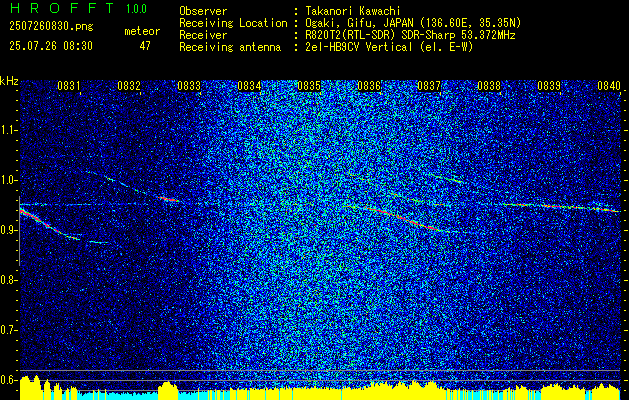Click the kHz axis unit label
This screenshot has height=400, width=629.
coord(9,81)
